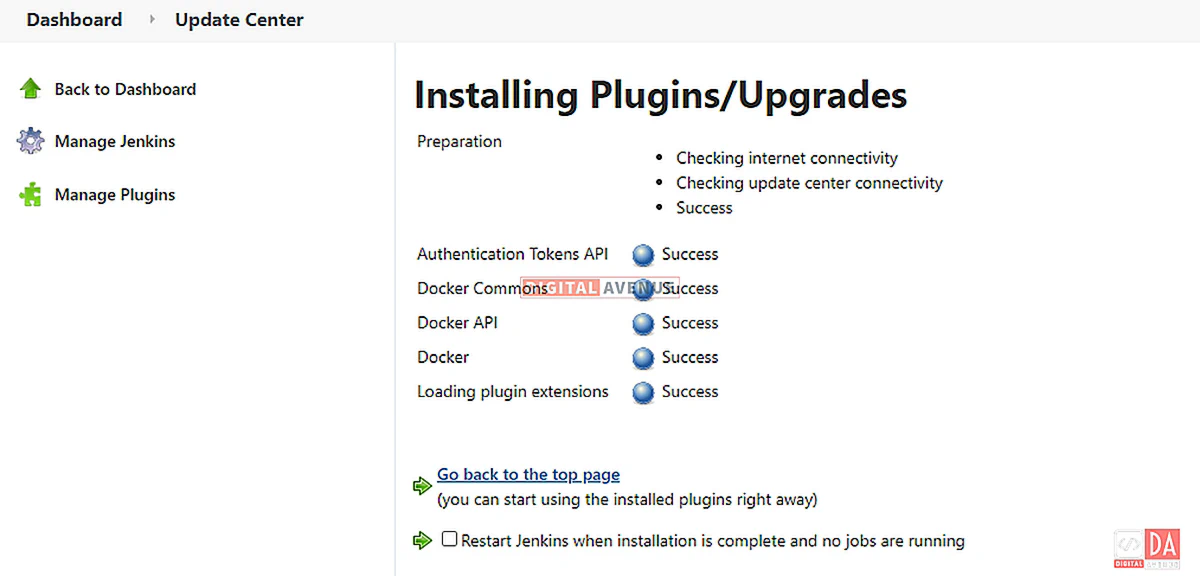1200x576 pixels.
Task: Open the Dashboard breadcrumb
Action: 74,20
